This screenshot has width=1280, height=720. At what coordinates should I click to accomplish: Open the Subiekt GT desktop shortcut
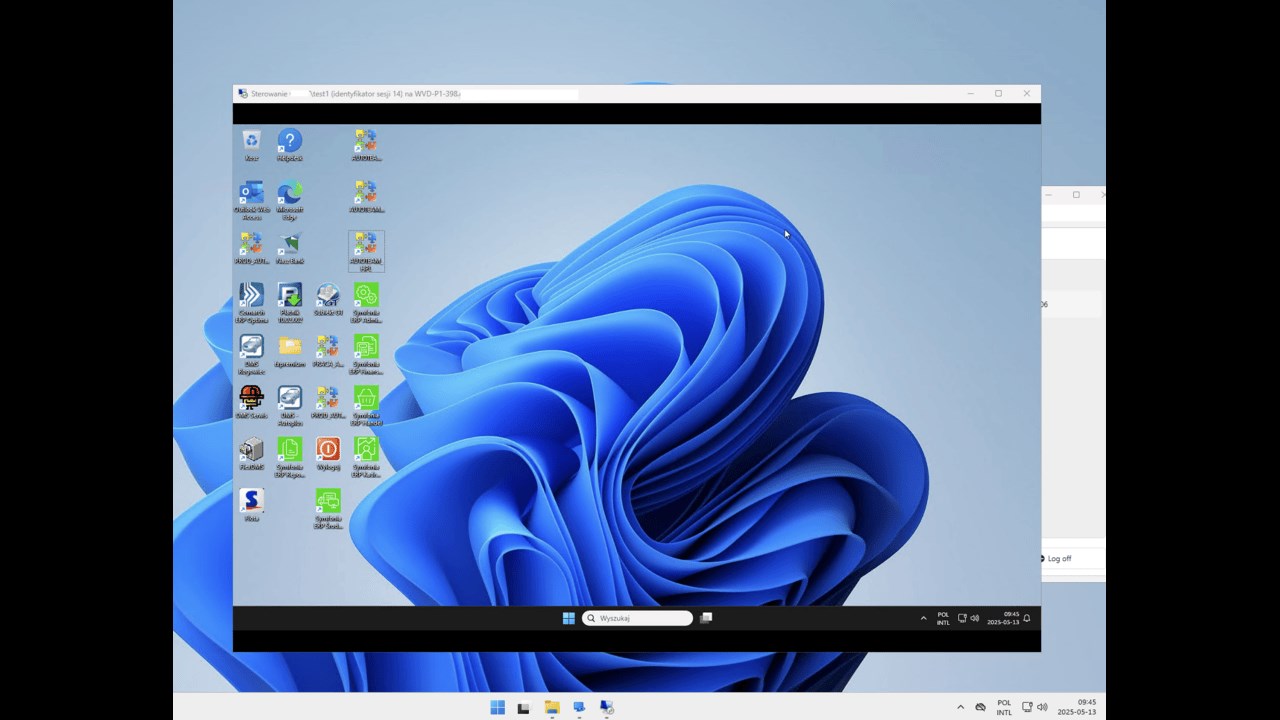point(328,299)
